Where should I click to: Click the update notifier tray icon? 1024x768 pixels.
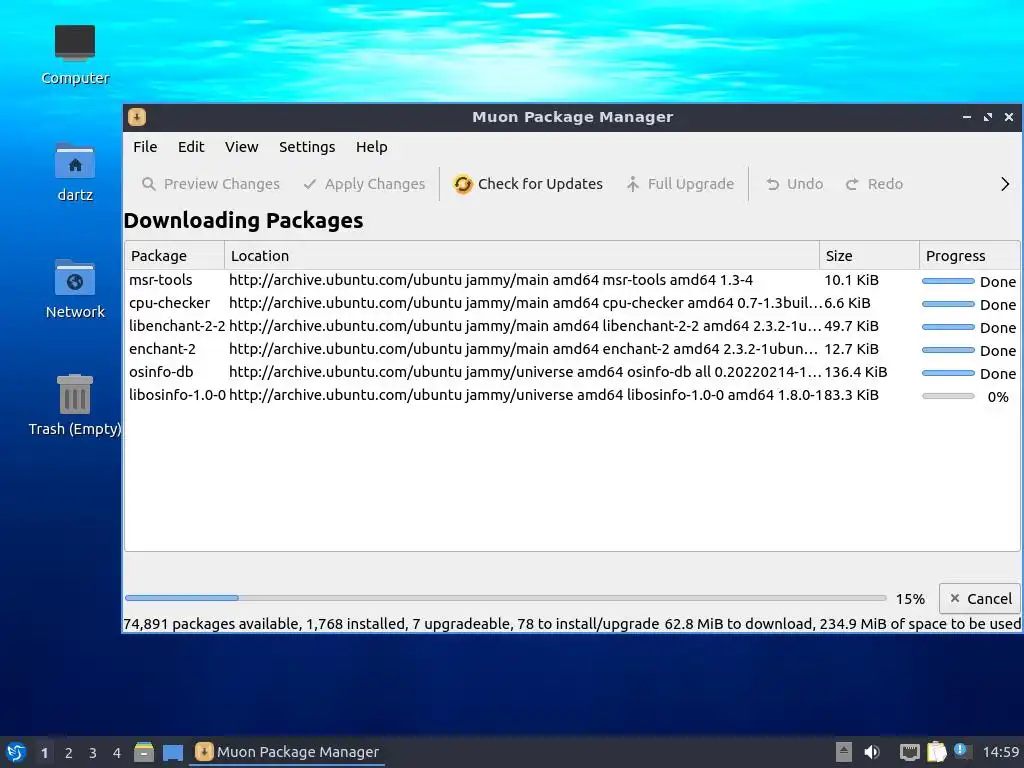pos(962,751)
